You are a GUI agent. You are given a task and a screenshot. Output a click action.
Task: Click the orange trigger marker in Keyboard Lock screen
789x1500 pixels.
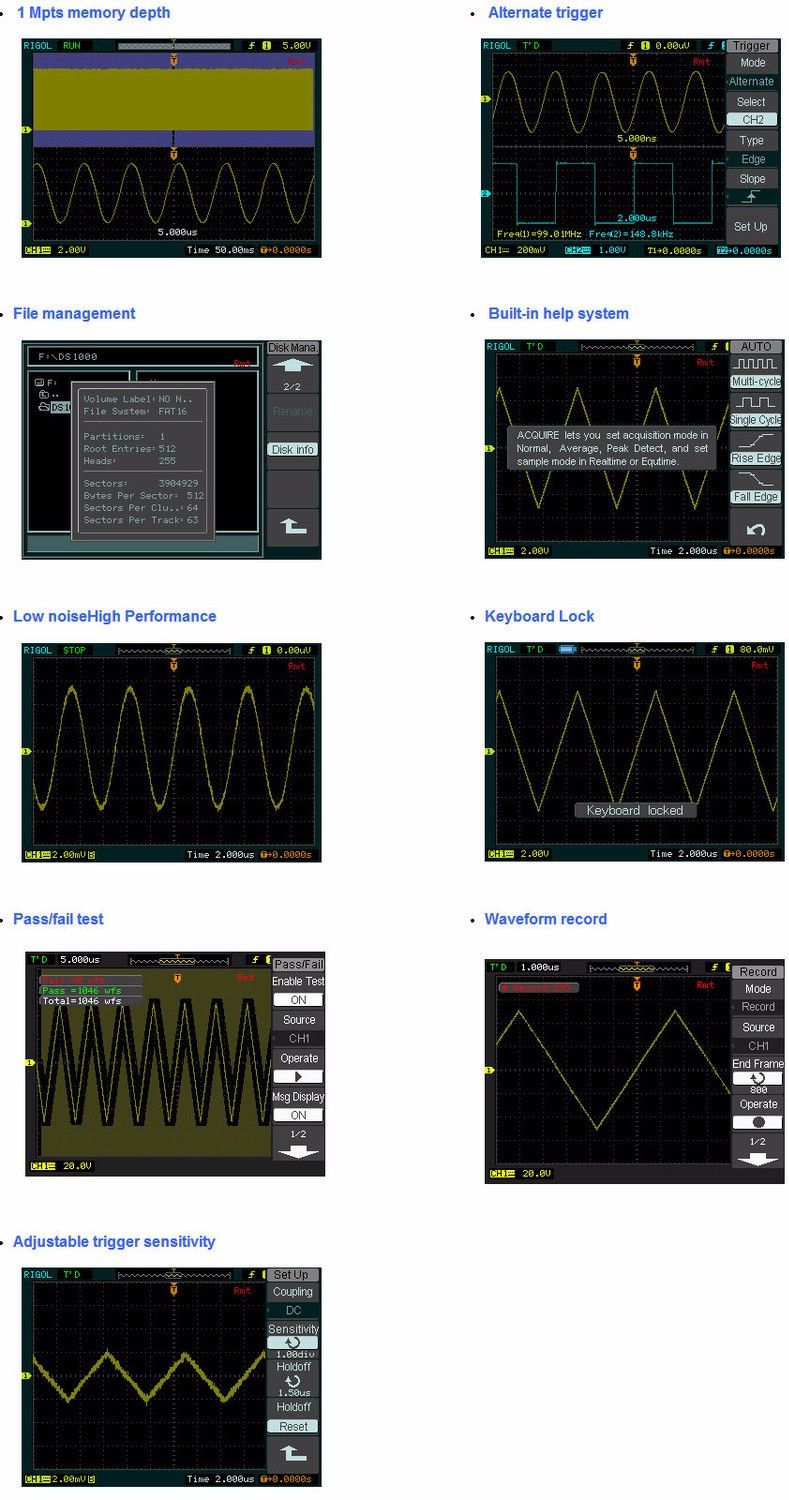click(x=636, y=664)
